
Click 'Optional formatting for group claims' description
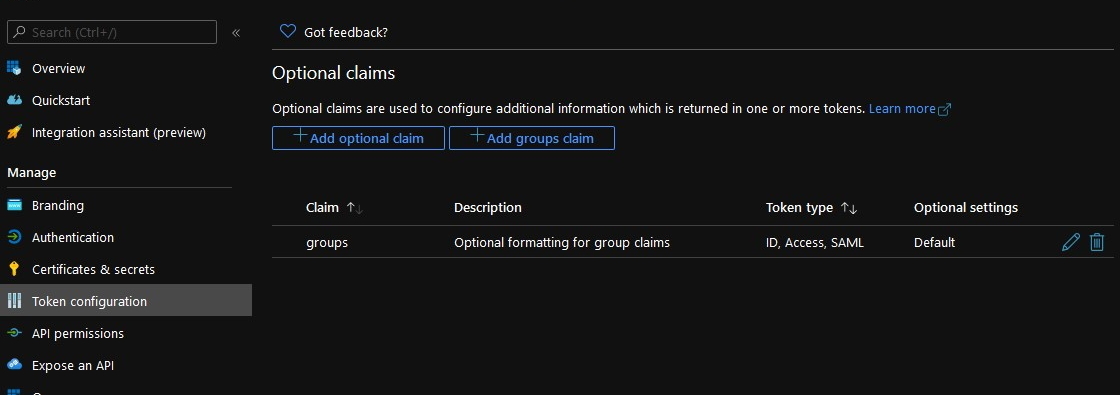click(562, 242)
